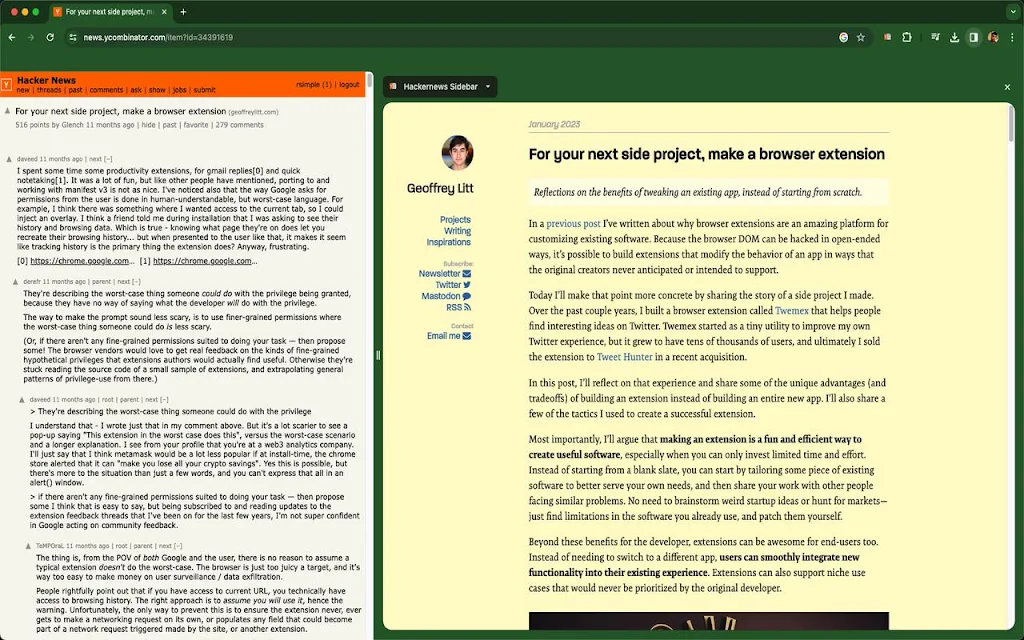Open the Chrome profile avatar
Viewport: 1024px width, 640px height.
coord(993,37)
